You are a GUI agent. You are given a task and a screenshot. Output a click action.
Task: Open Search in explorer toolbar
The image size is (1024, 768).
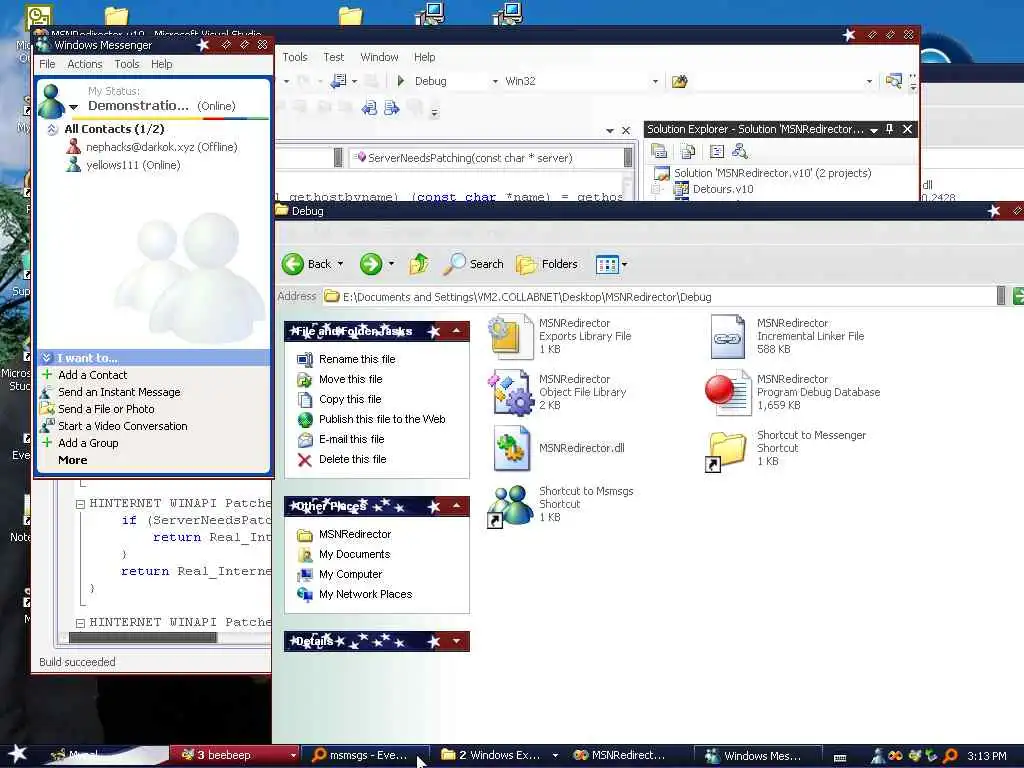click(x=473, y=264)
